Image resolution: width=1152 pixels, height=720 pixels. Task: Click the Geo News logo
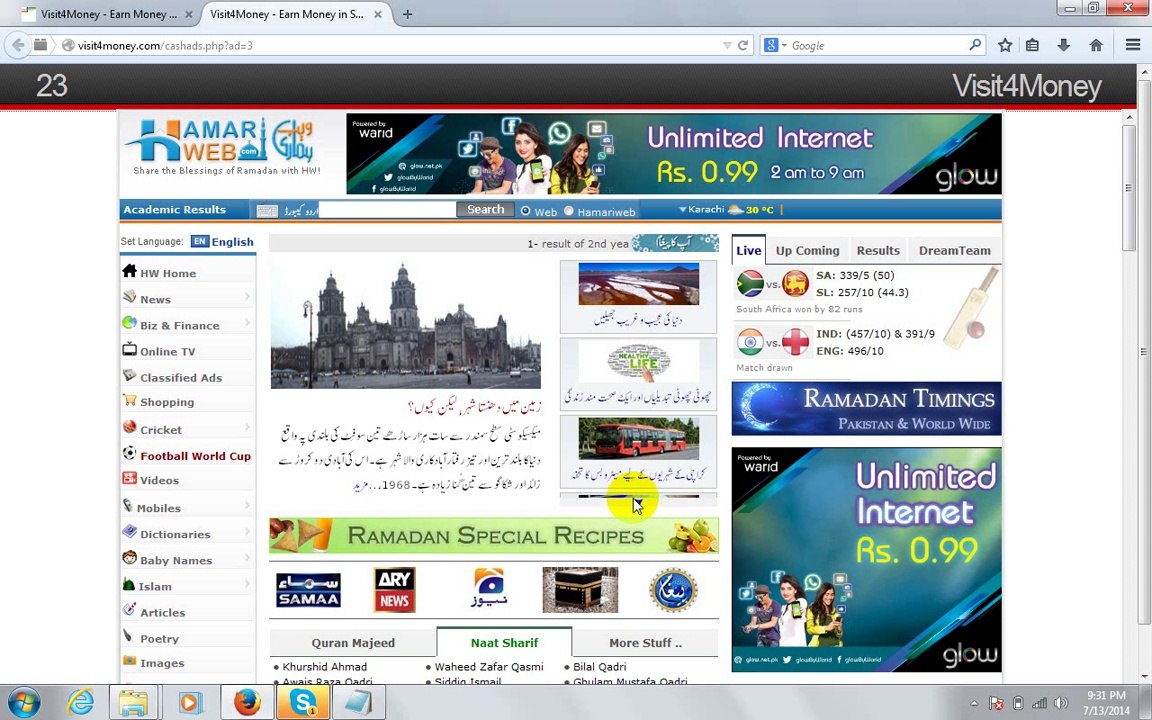[489, 590]
